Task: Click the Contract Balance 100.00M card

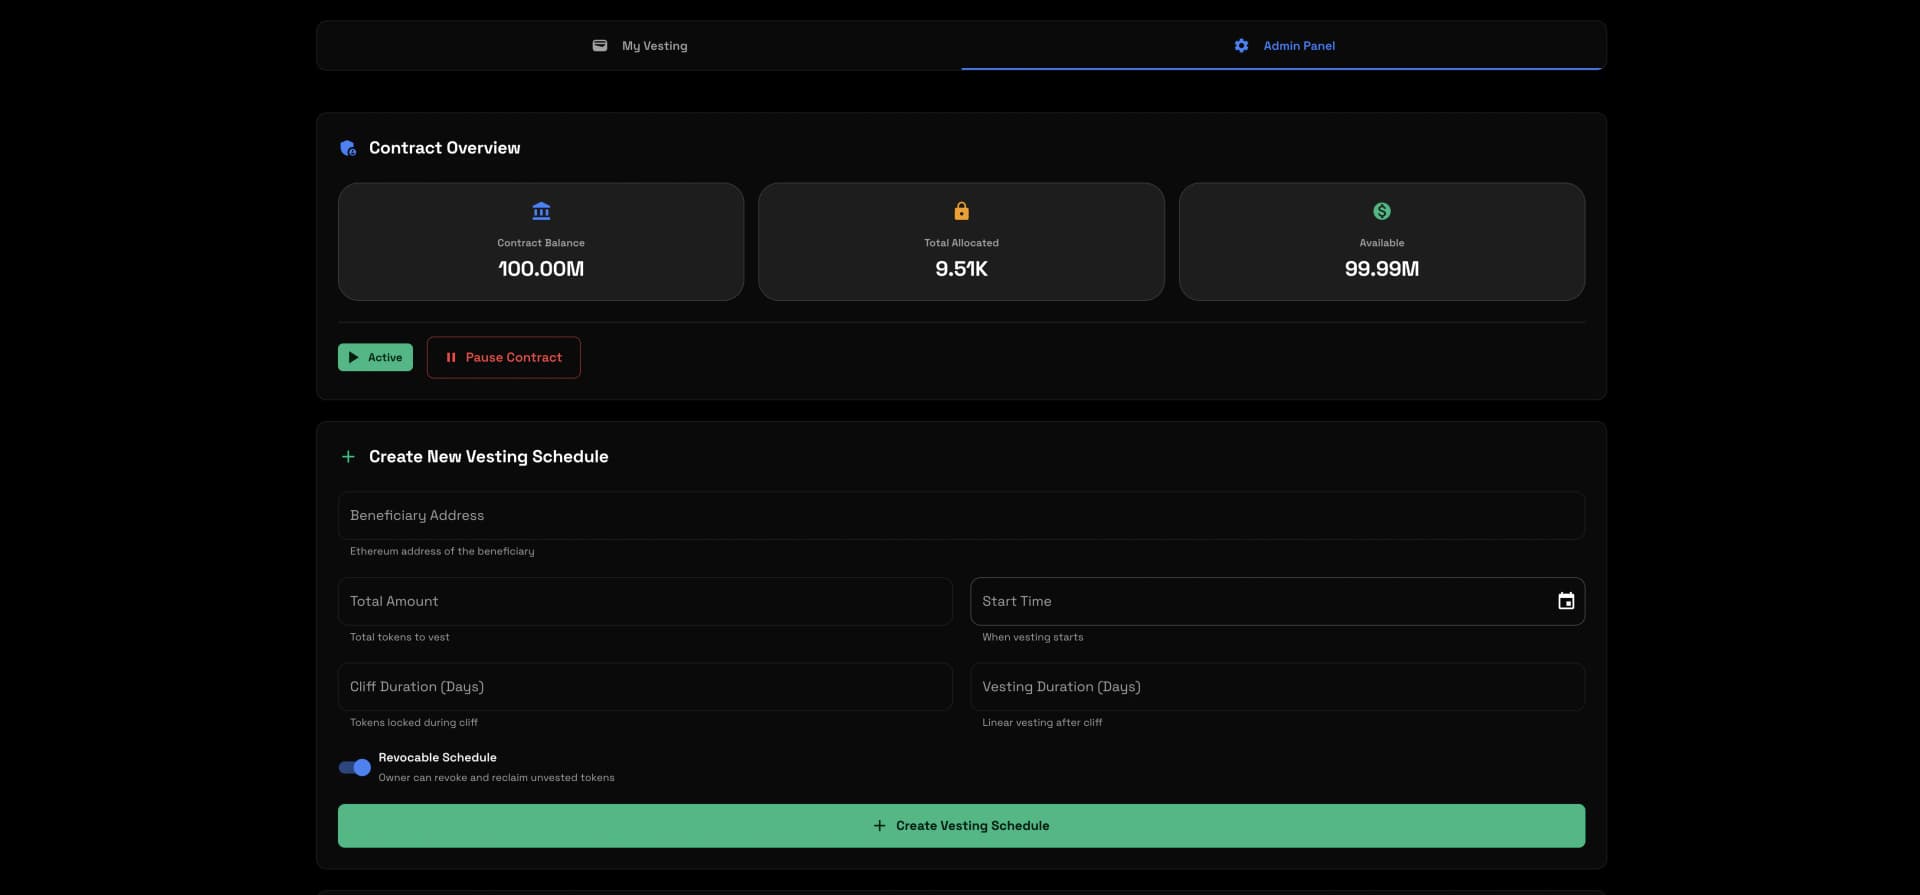Action: click(541, 242)
